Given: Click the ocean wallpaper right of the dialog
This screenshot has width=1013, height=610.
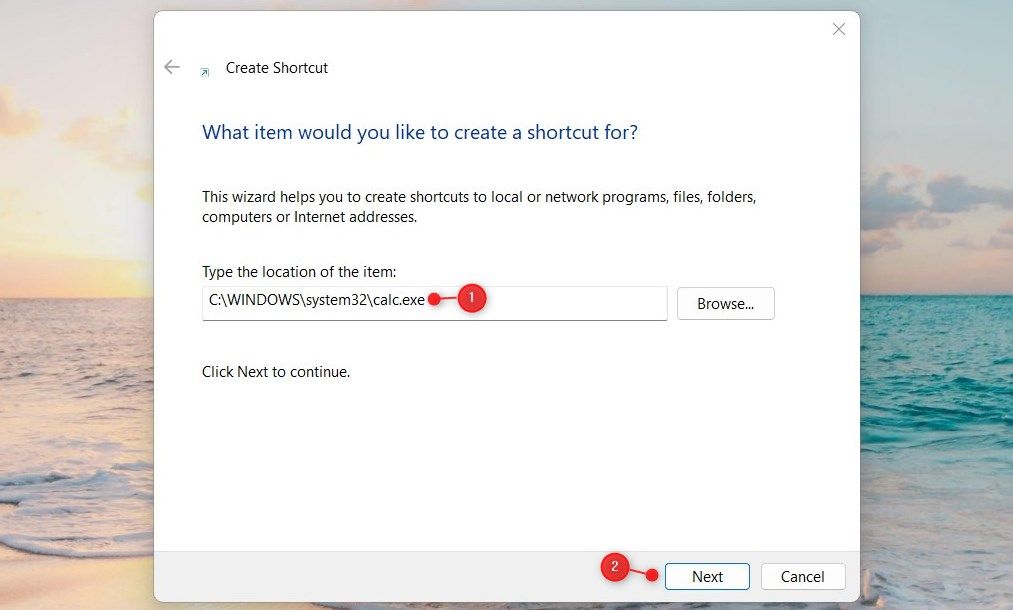Looking at the screenshot, I should click(937, 388).
